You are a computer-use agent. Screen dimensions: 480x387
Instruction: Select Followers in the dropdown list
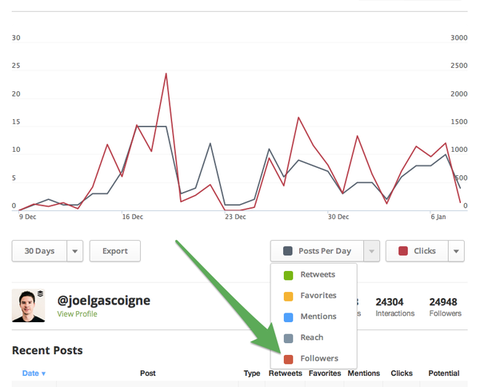(x=310, y=359)
